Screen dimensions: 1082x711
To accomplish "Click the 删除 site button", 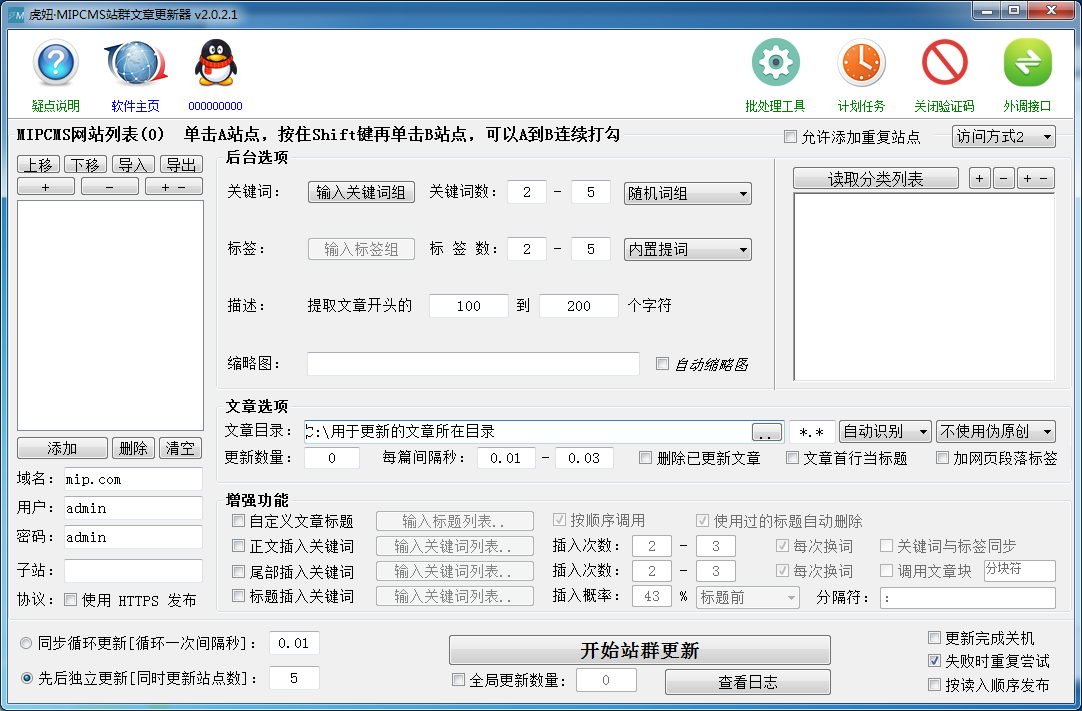I will tap(133, 448).
